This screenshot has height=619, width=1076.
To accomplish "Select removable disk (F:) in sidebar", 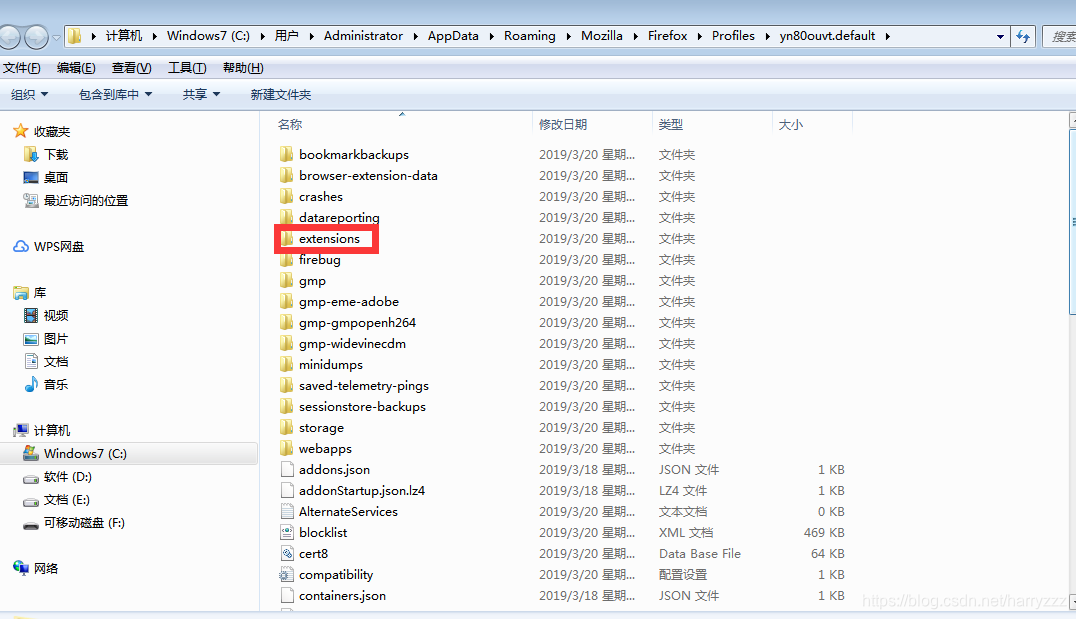I will point(84,522).
